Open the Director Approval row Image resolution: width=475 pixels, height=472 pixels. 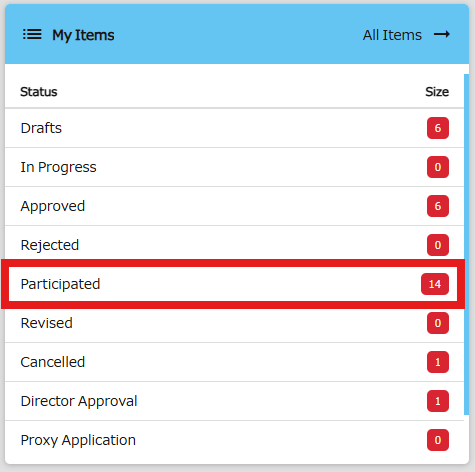(x=234, y=401)
